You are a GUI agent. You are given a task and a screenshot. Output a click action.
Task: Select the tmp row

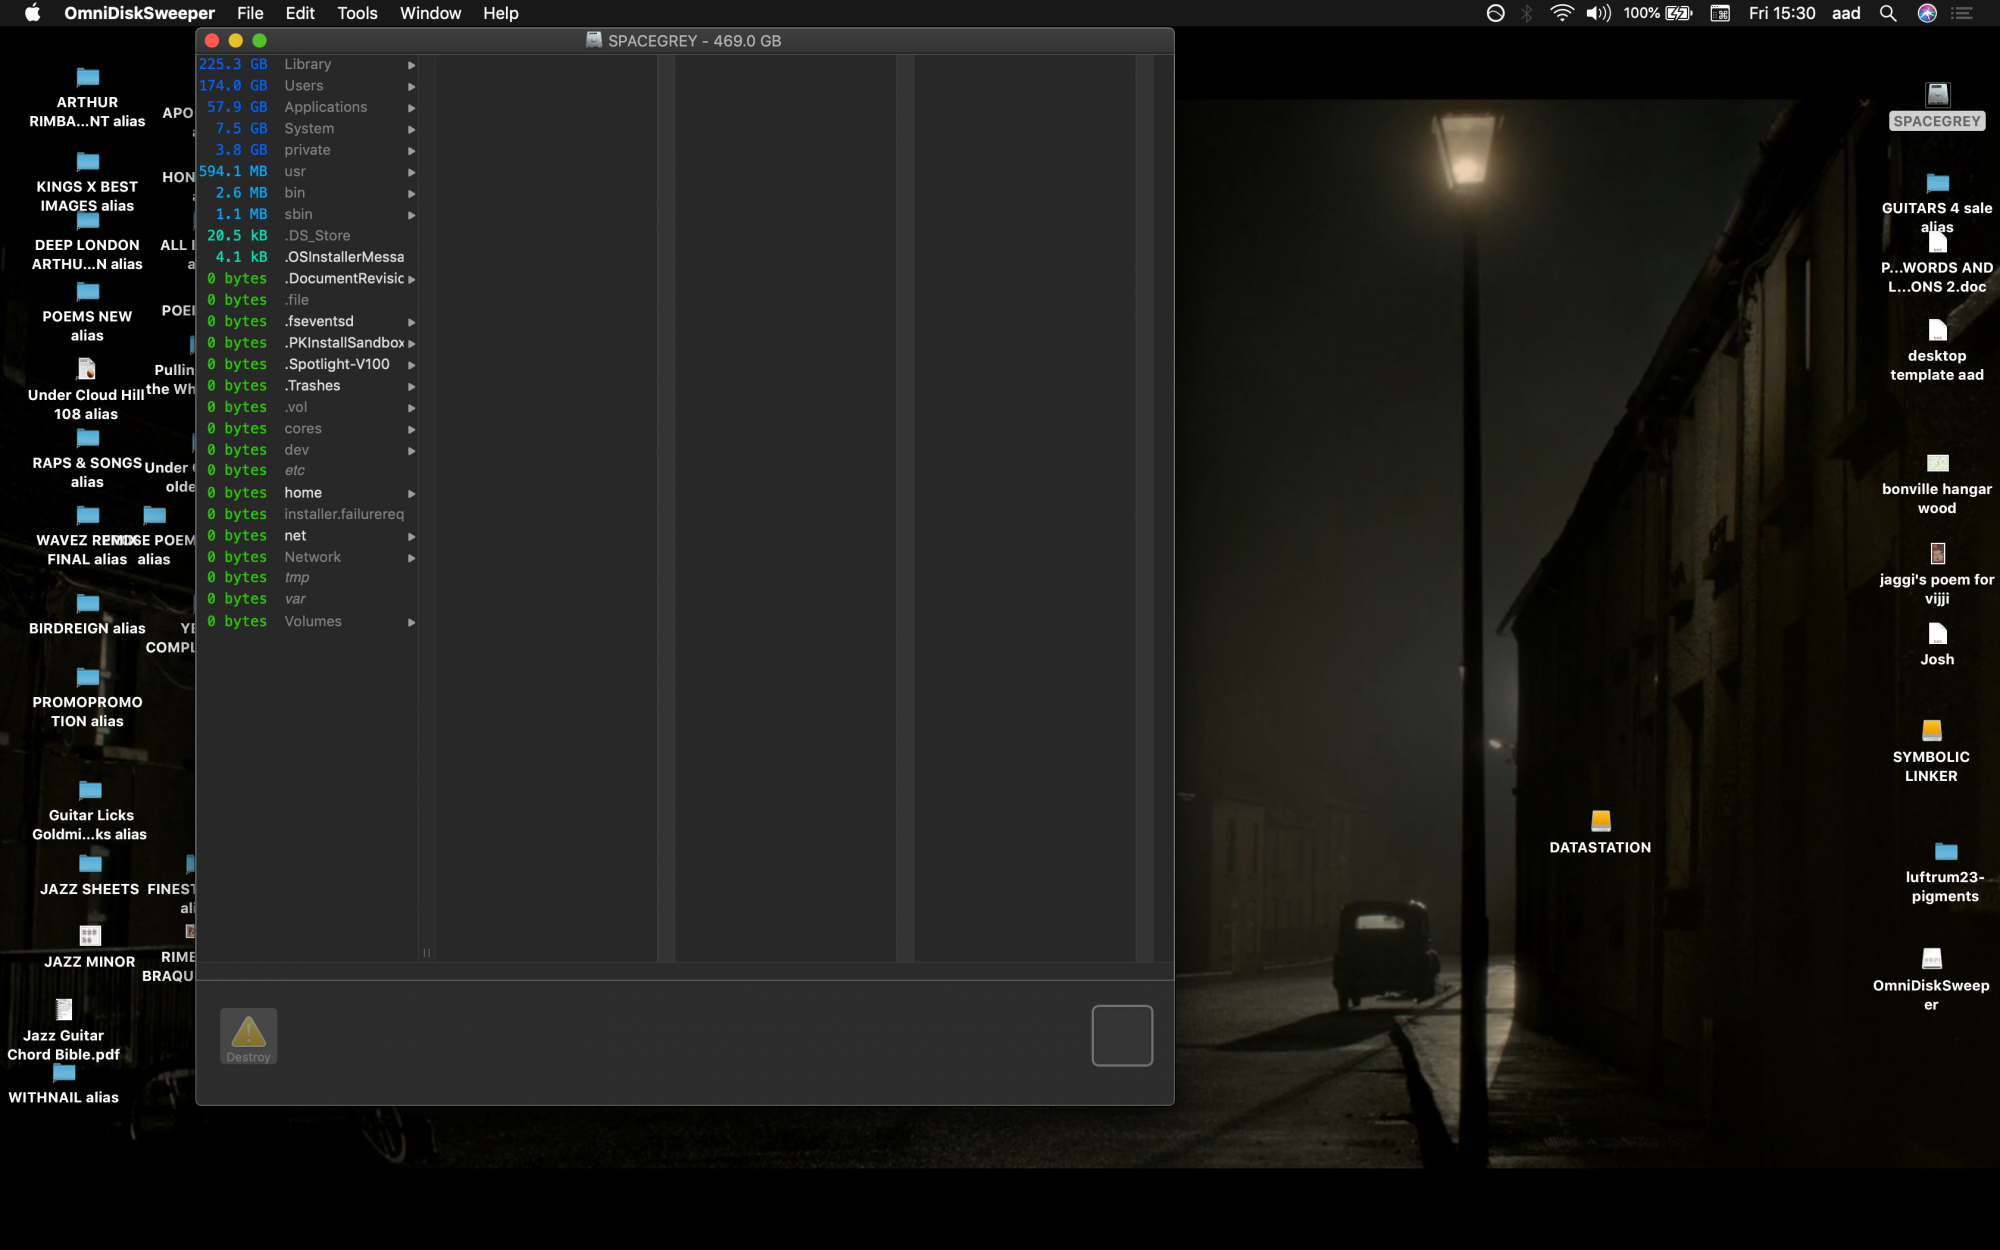point(307,577)
